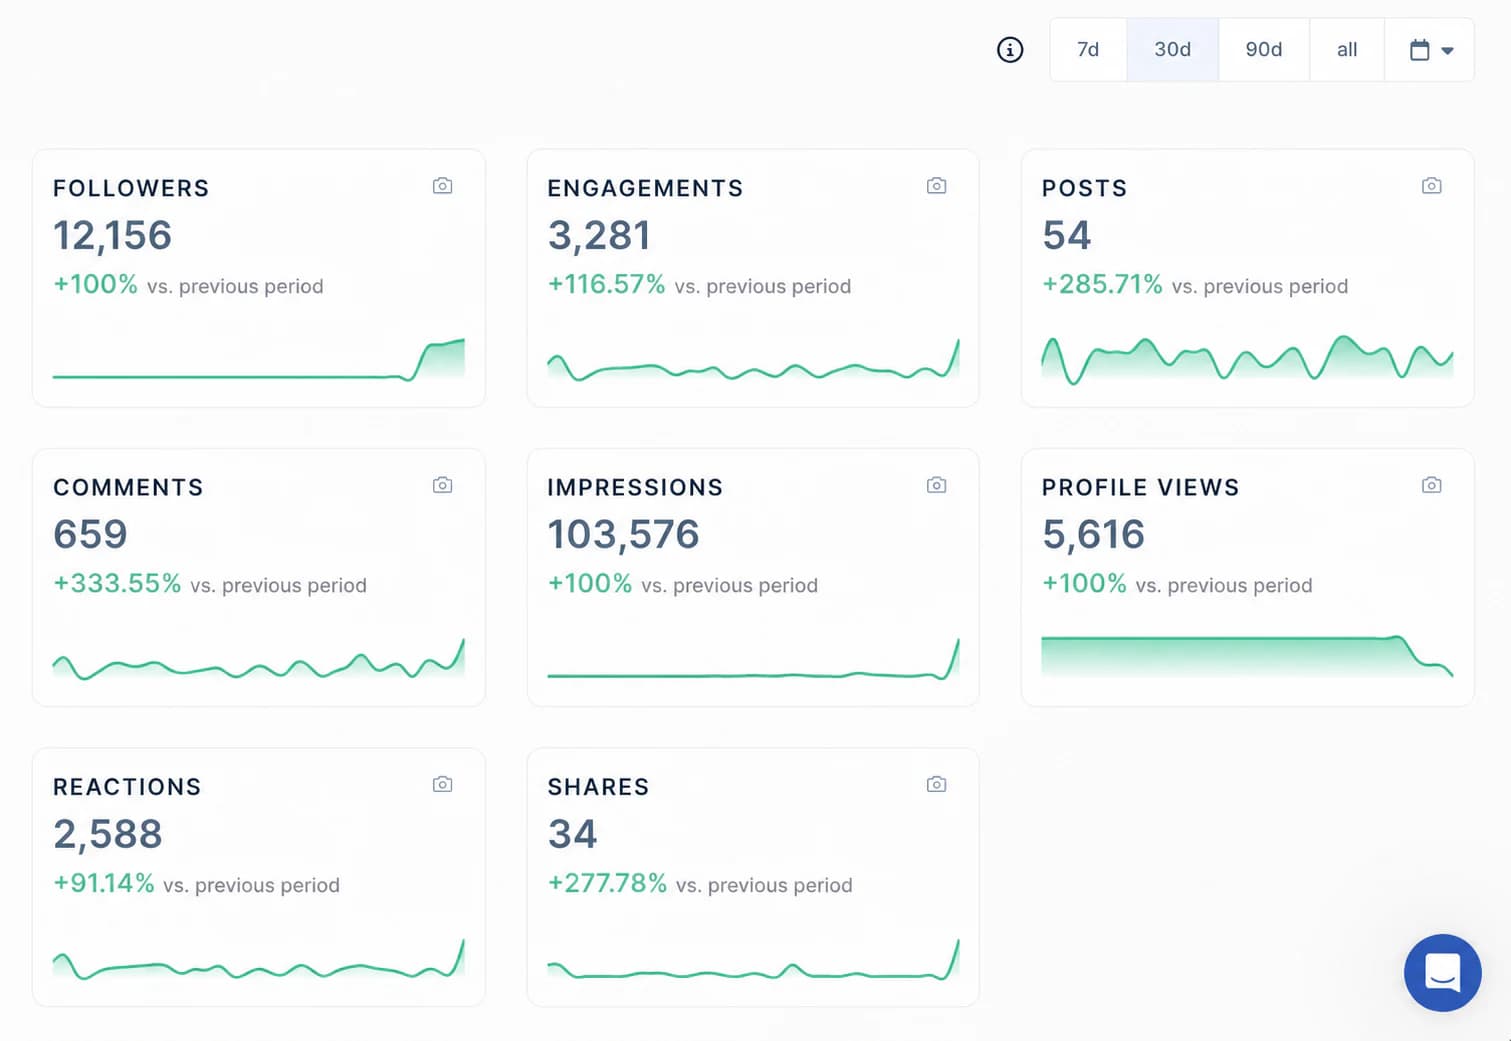
Task: Click the shares value 34
Action: pyautogui.click(x=572, y=834)
